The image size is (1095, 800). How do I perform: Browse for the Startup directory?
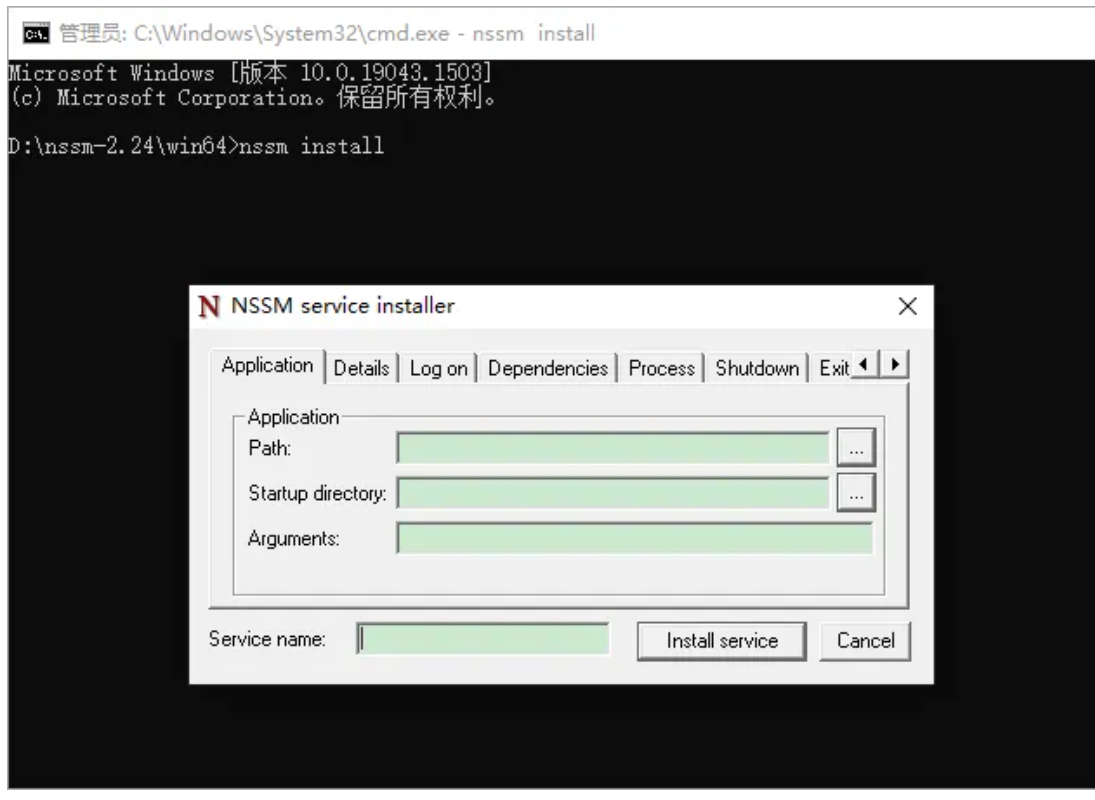pyautogui.click(x=856, y=493)
